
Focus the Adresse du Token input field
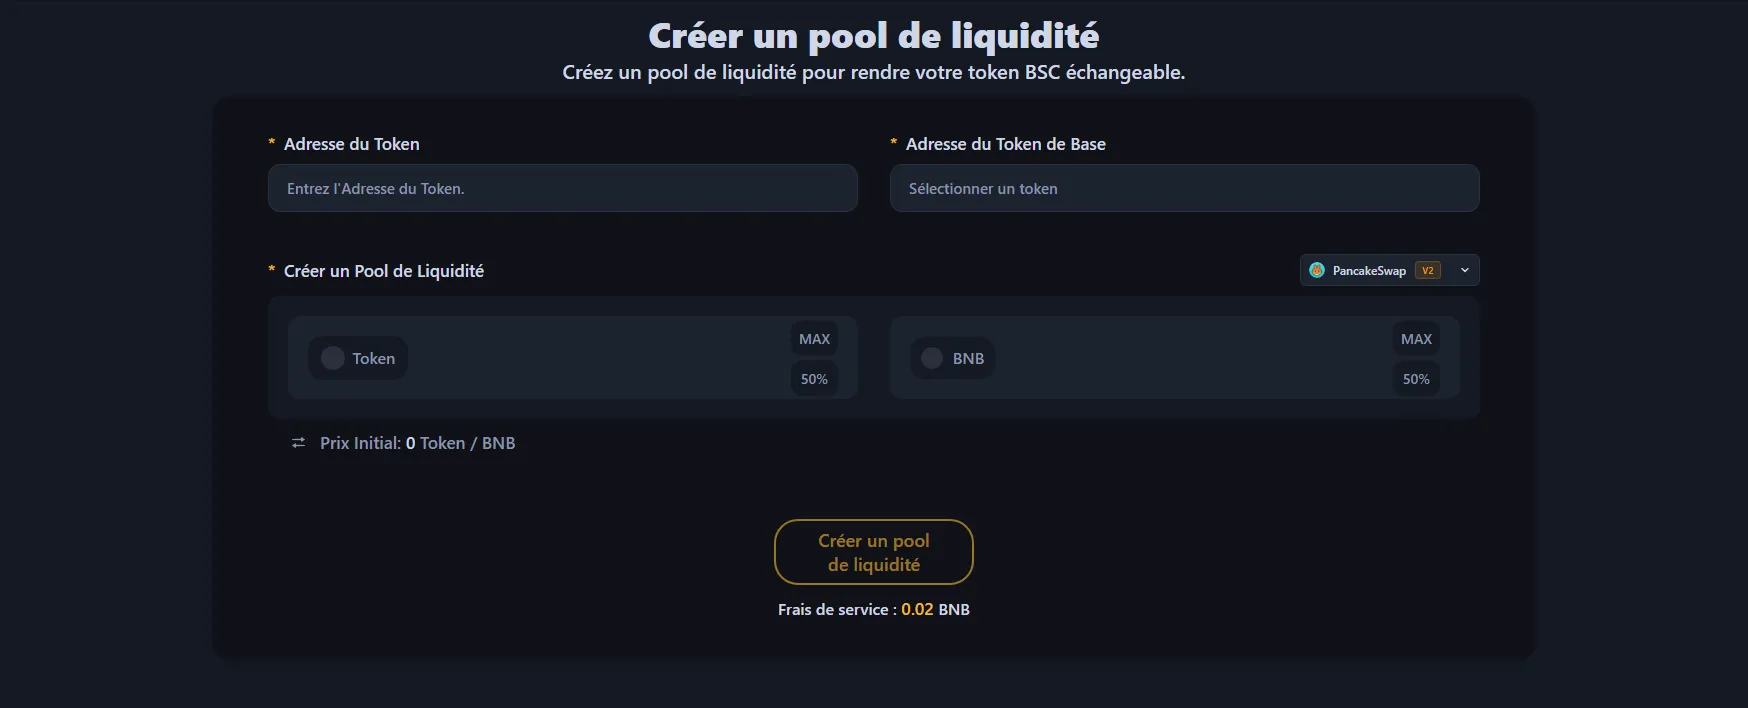click(562, 188)
